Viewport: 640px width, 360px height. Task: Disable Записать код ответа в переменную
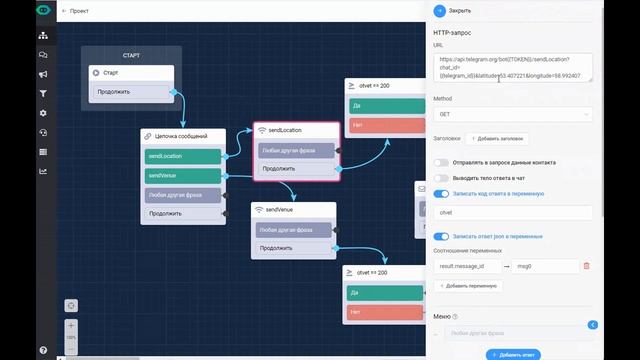(441, 194)
